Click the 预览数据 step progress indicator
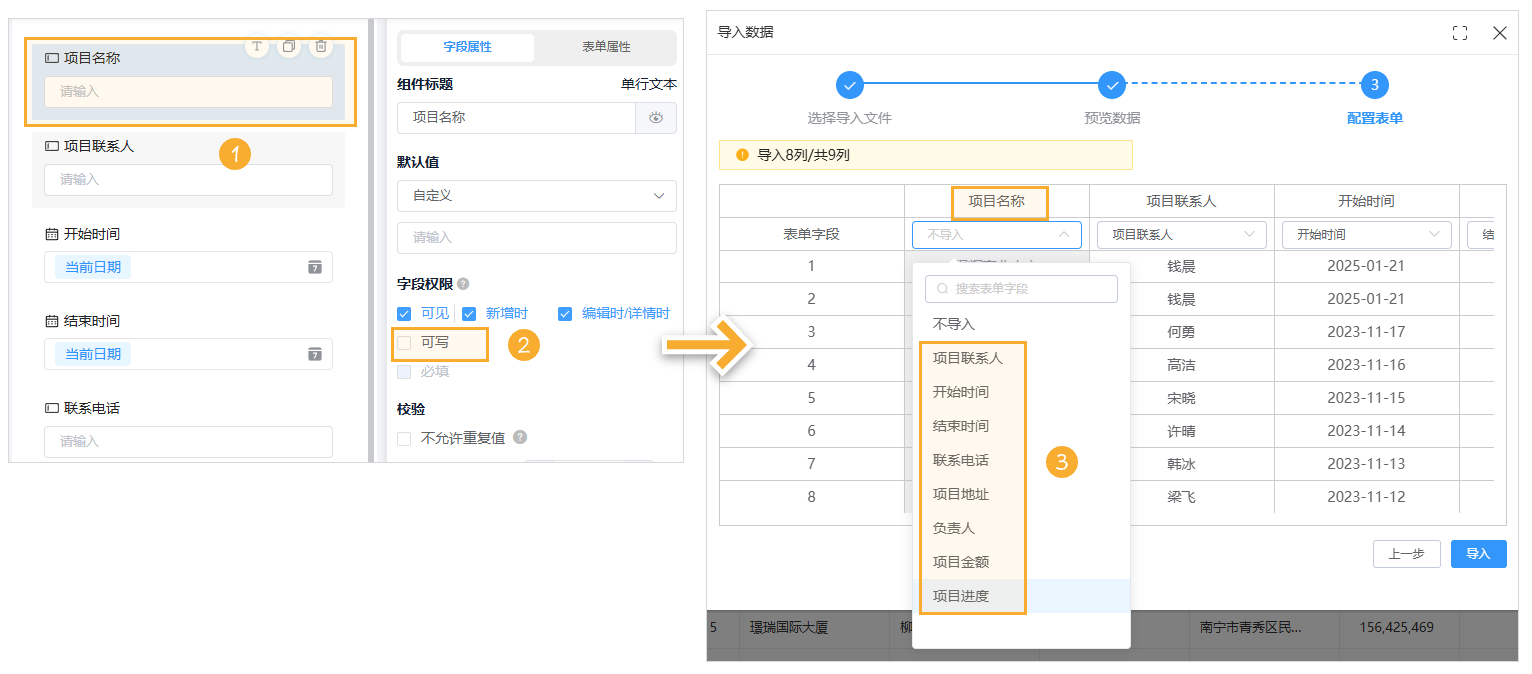1532x674 pixels. tap(1112, 85)
